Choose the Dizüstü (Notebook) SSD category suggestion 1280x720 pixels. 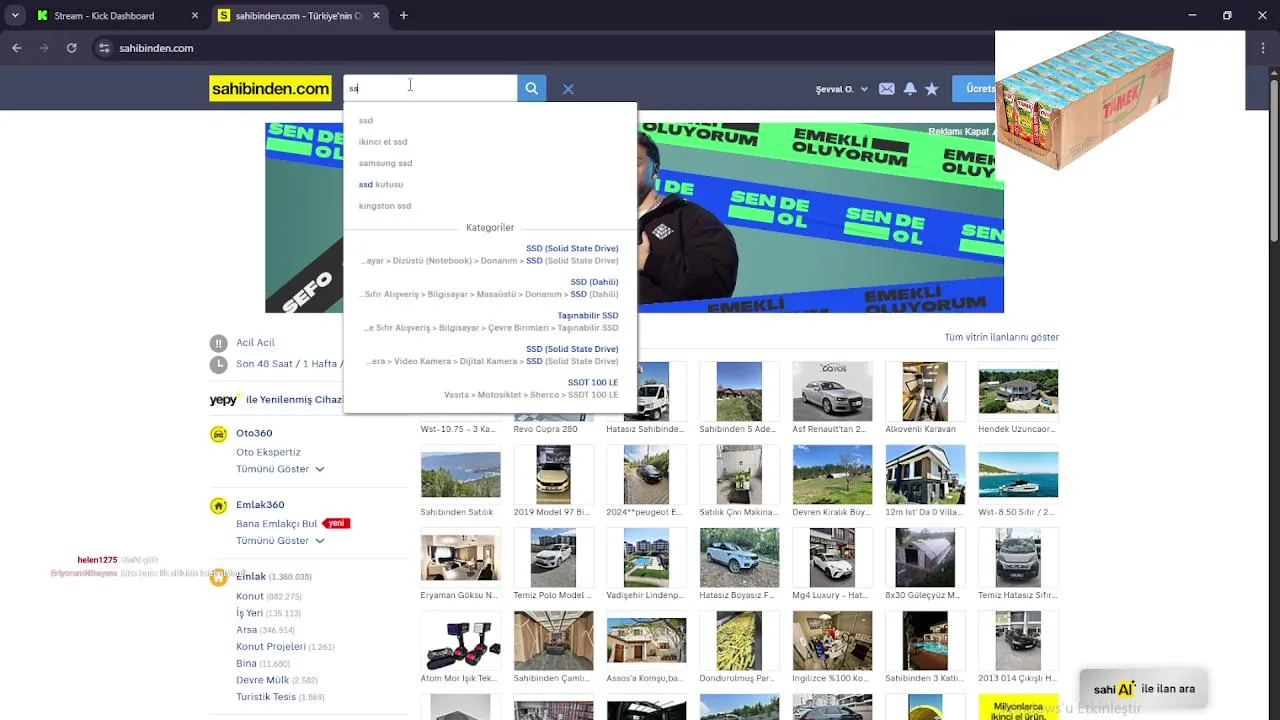point(490,255)
